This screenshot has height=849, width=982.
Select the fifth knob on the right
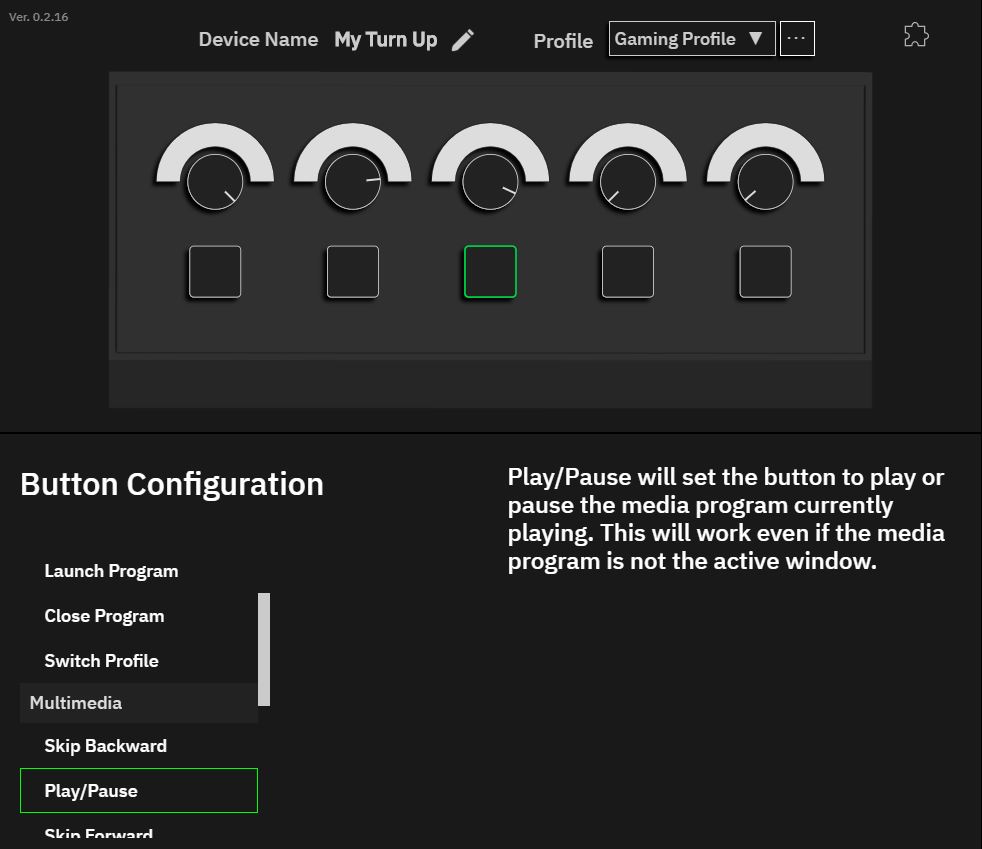coord(765,182)
